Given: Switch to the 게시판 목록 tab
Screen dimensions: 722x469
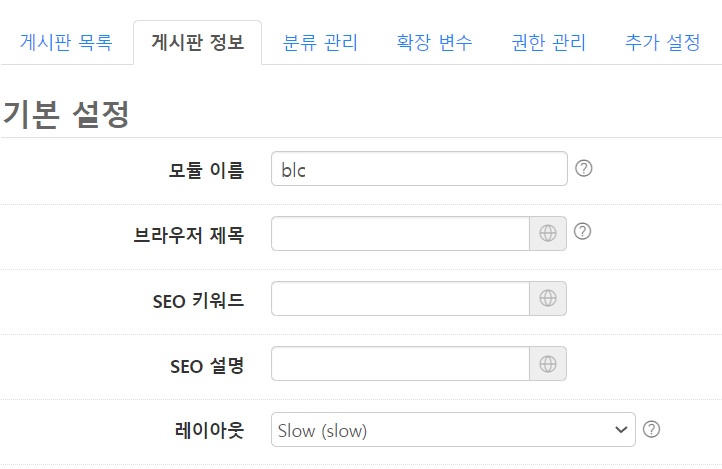Looking at the screenshot, I should coord(66,43).
